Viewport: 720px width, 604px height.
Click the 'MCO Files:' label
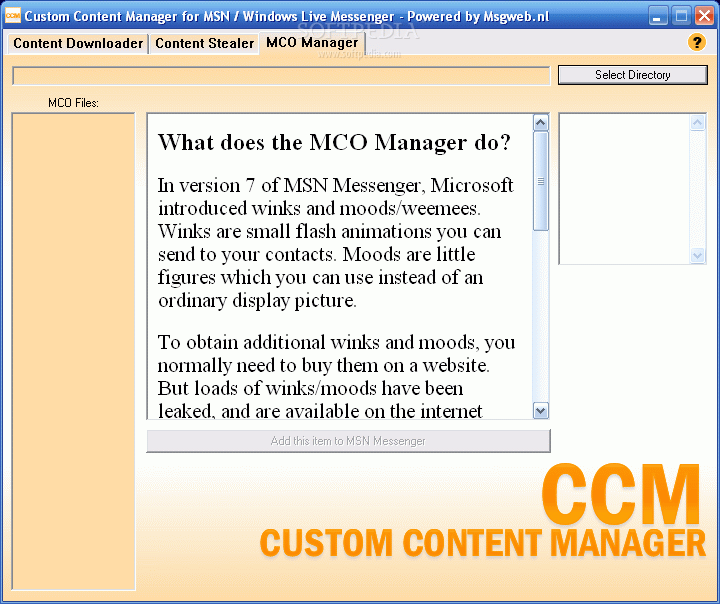pos(73,103)
